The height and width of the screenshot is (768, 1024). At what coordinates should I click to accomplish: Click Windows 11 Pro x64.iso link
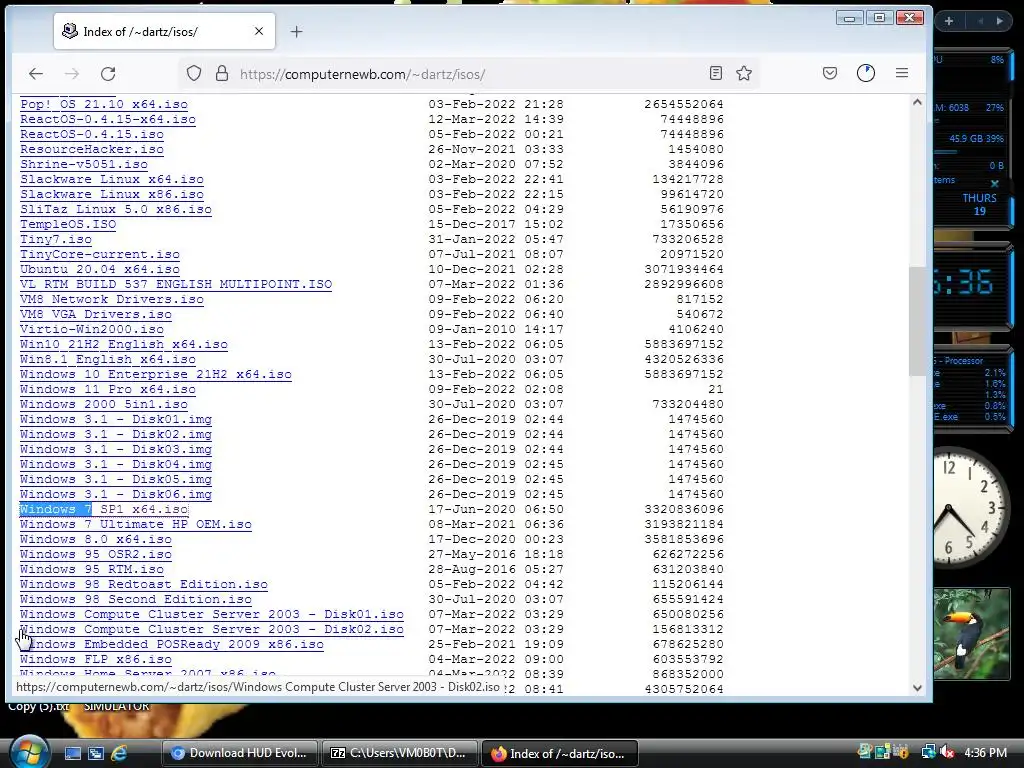[x=108, y=390]
